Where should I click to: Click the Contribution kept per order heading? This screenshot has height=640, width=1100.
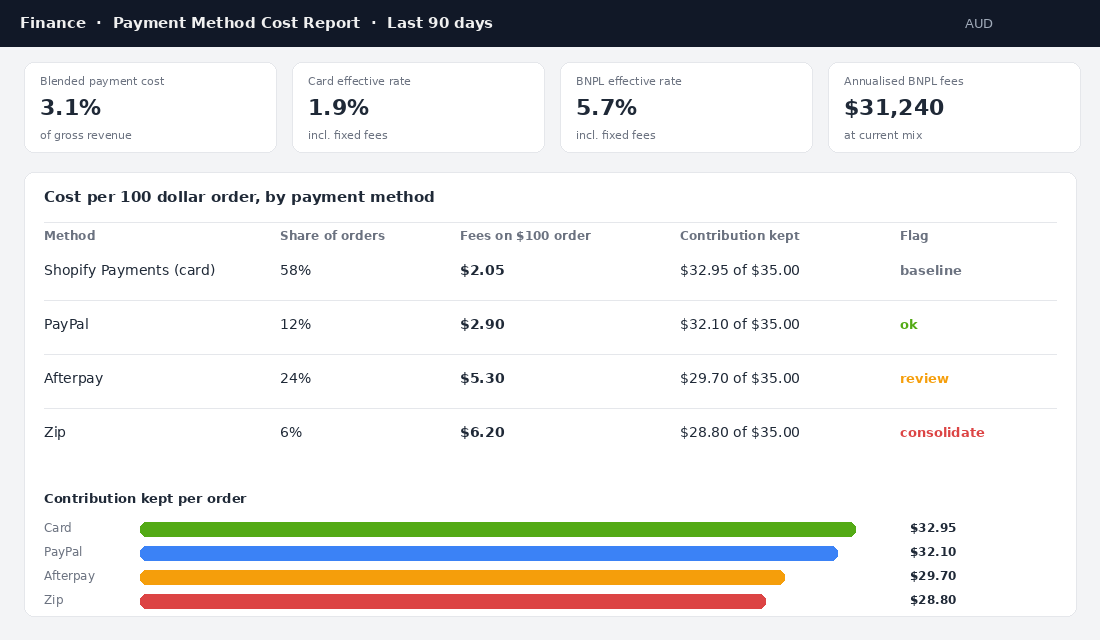(x=145, y=499)
